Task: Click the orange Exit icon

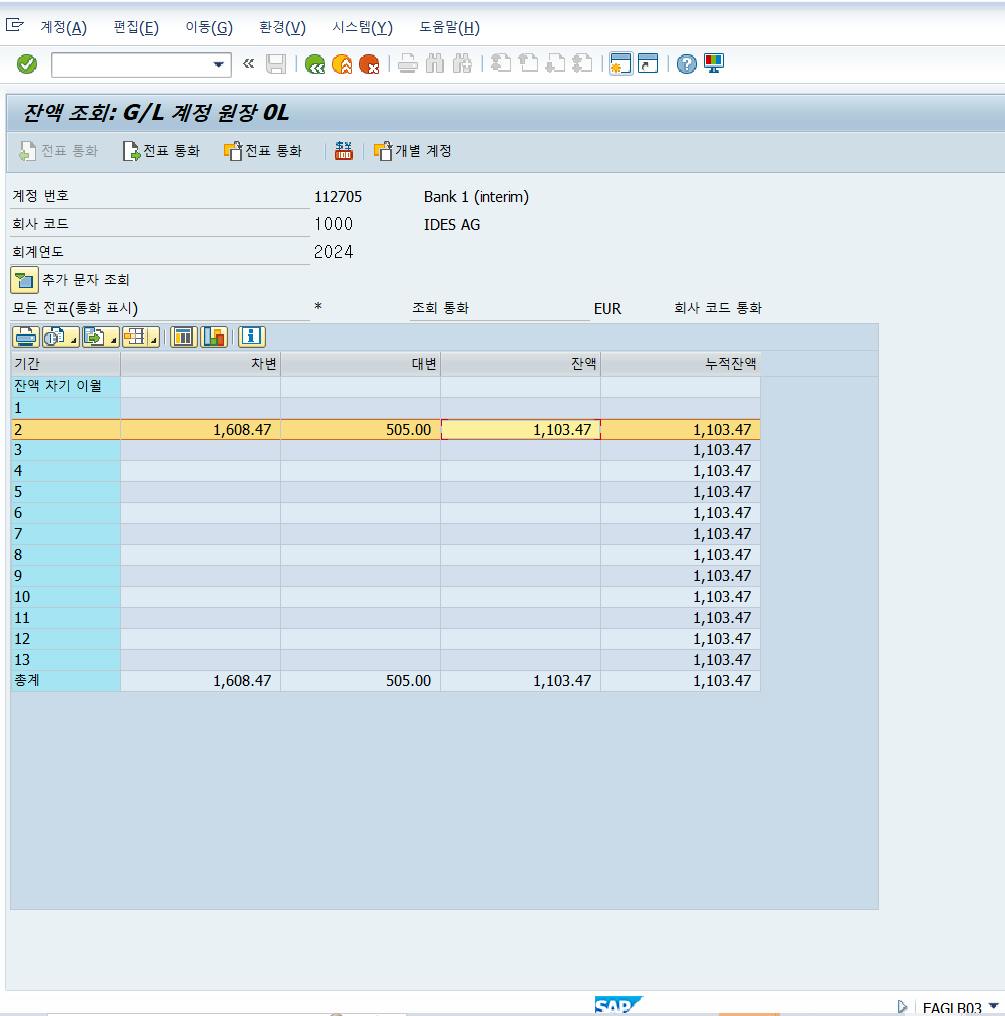Action: (x=342, y=64)
